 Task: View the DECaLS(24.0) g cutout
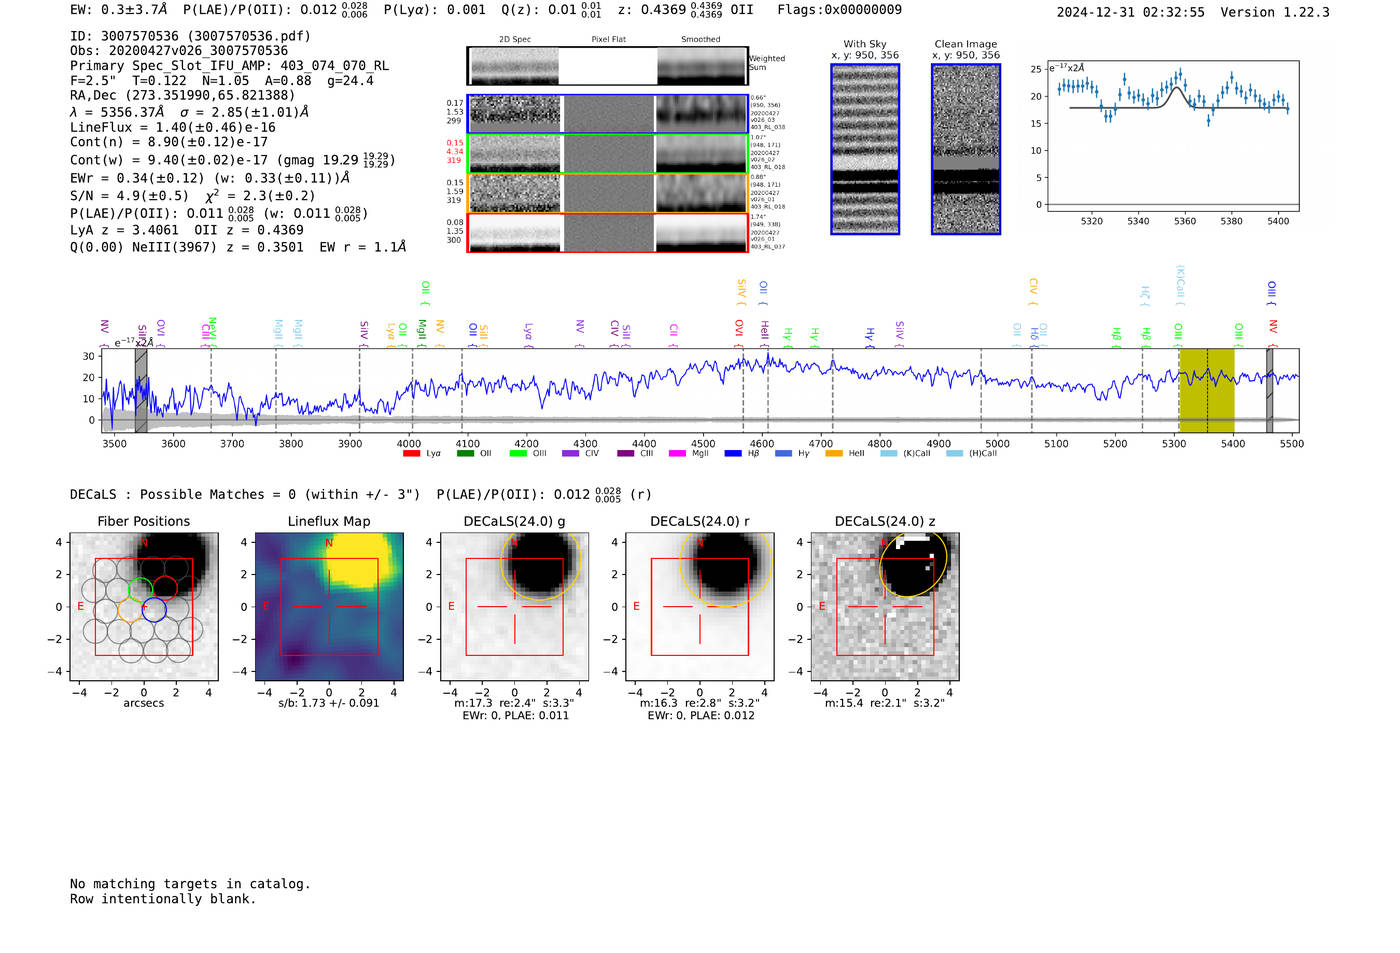515,606
